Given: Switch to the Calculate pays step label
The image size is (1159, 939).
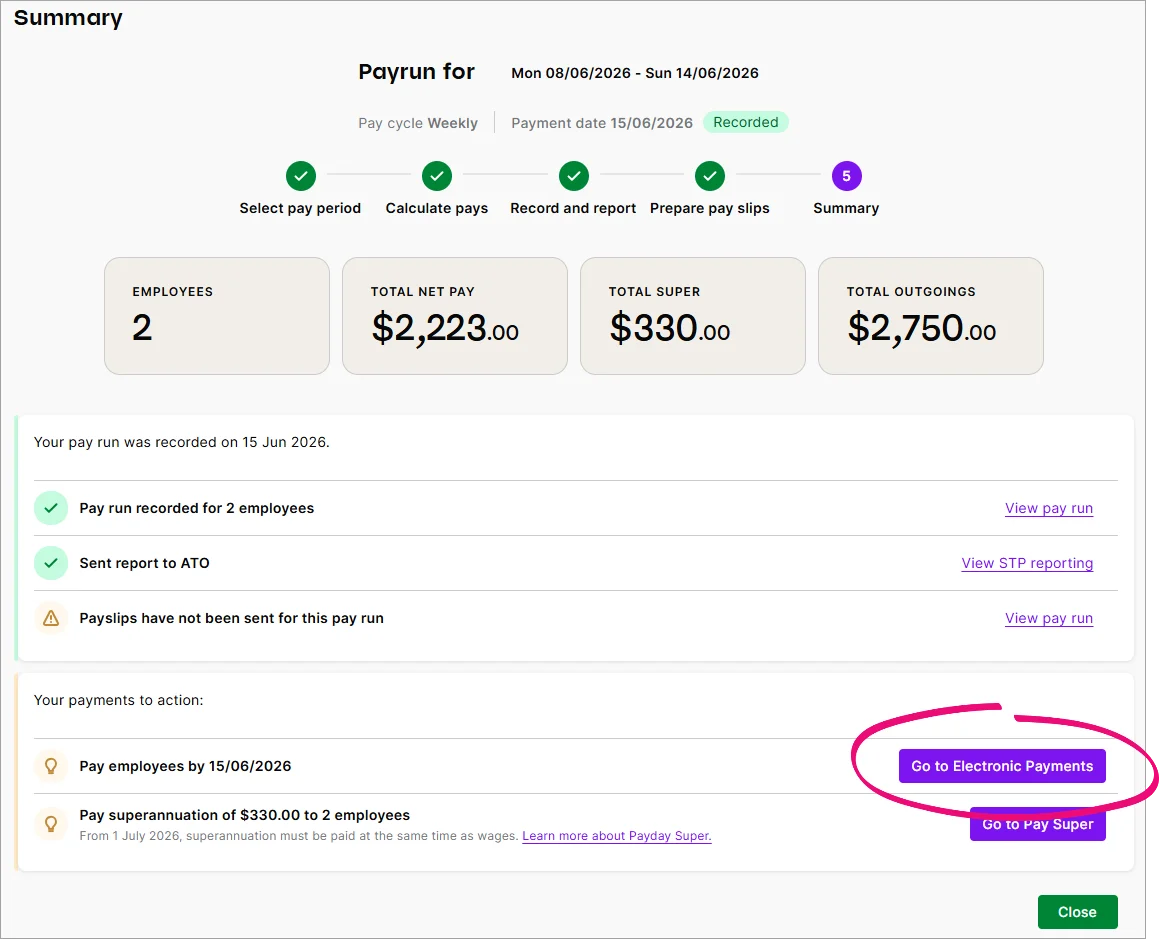Looking at the screenshot, I should point(437,208).
